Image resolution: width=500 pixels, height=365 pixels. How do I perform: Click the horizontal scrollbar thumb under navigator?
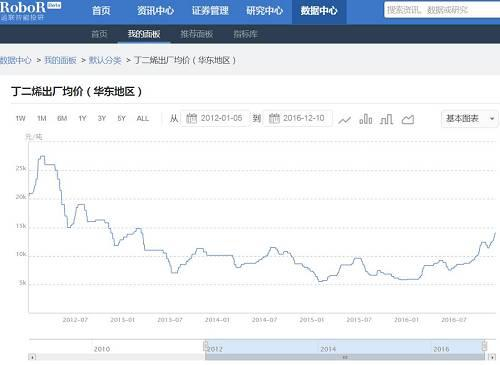point(345,357)
